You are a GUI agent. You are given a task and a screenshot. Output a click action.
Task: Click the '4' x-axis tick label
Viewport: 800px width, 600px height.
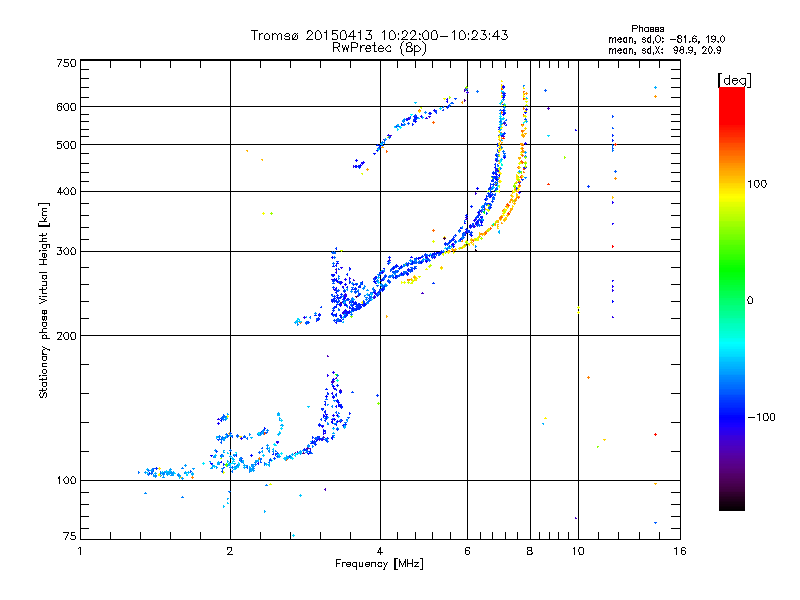pos(380,551)
